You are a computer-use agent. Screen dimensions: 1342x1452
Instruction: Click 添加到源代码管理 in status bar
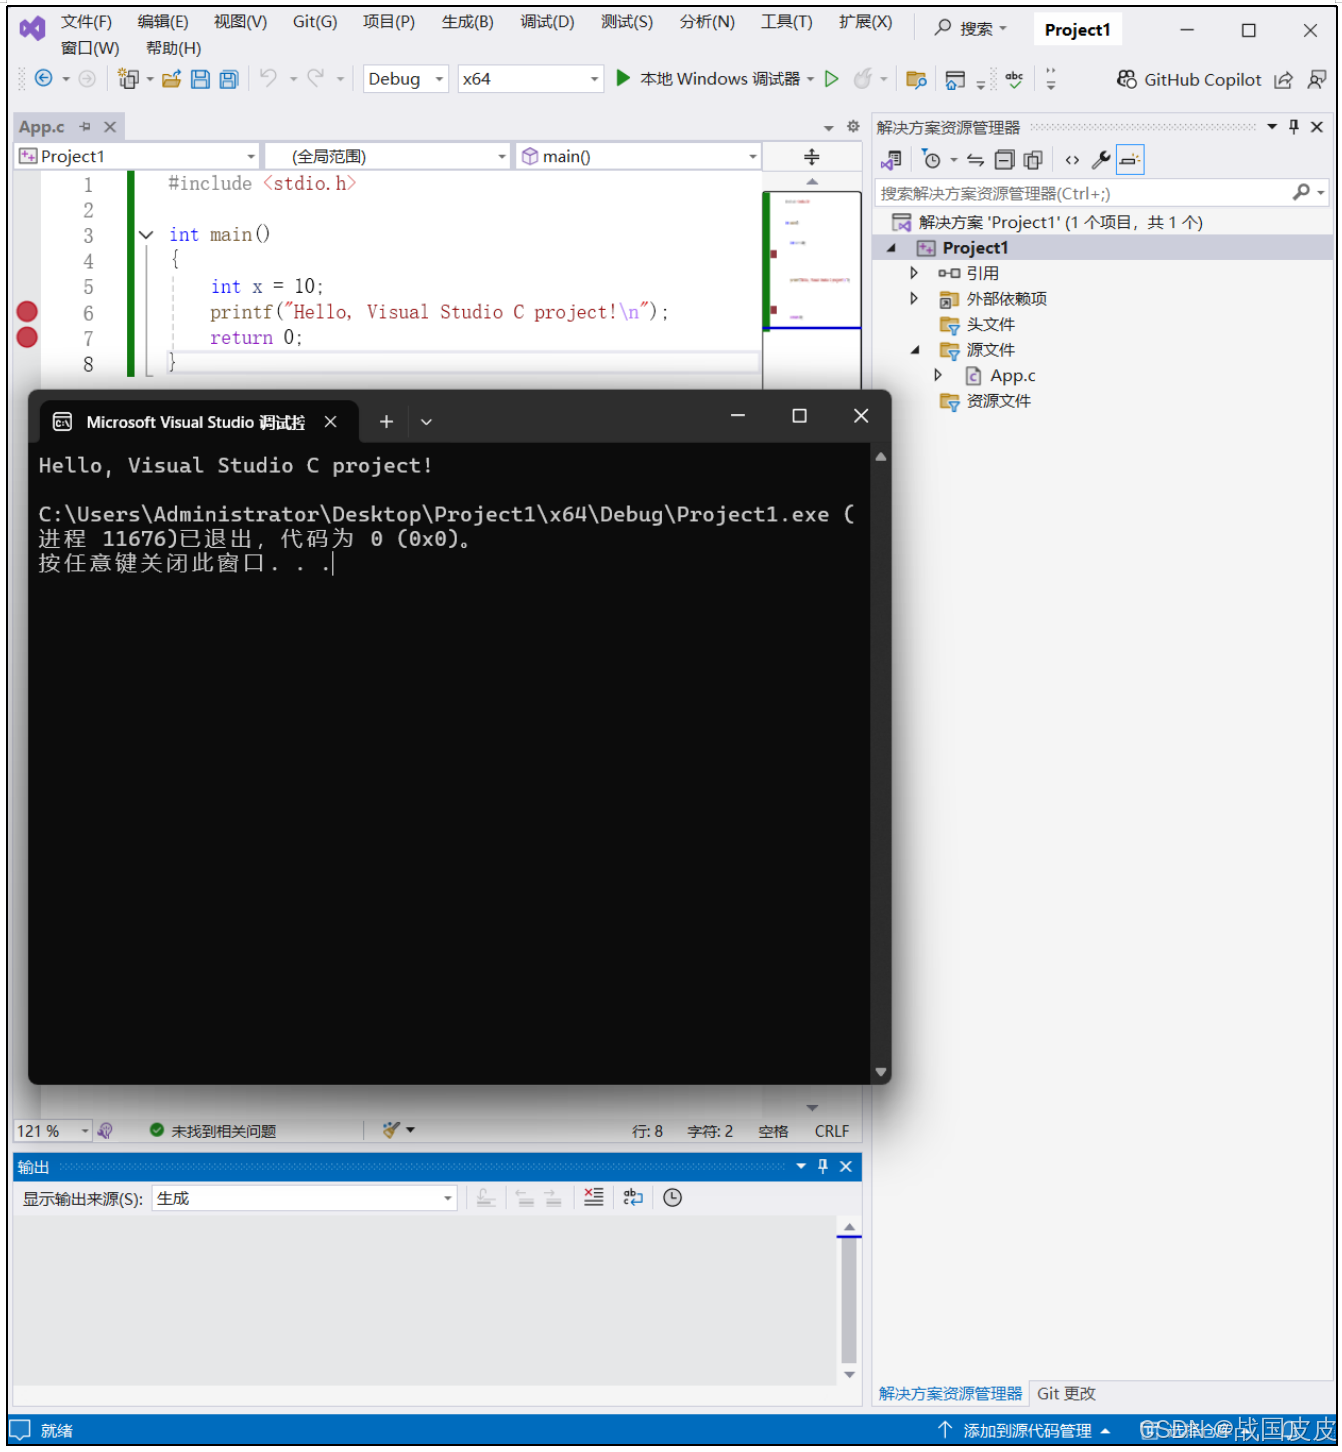click(1025, 1431)
